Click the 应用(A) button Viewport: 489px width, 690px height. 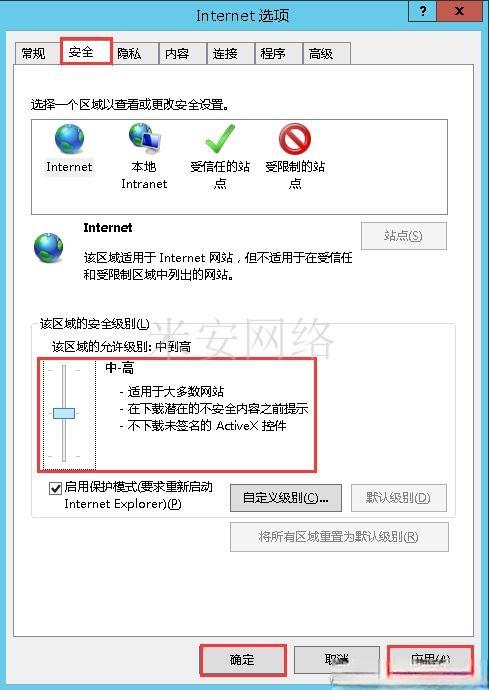(x=430, y=660)
